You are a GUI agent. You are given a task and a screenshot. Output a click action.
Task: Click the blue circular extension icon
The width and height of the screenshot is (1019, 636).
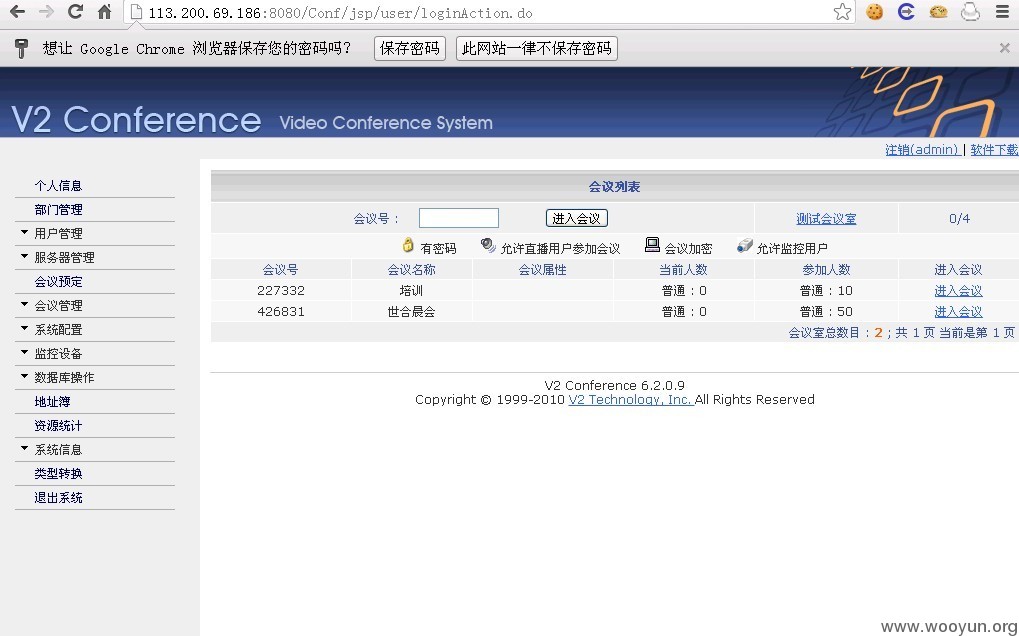pyautogui.click(x=906, y=12)
